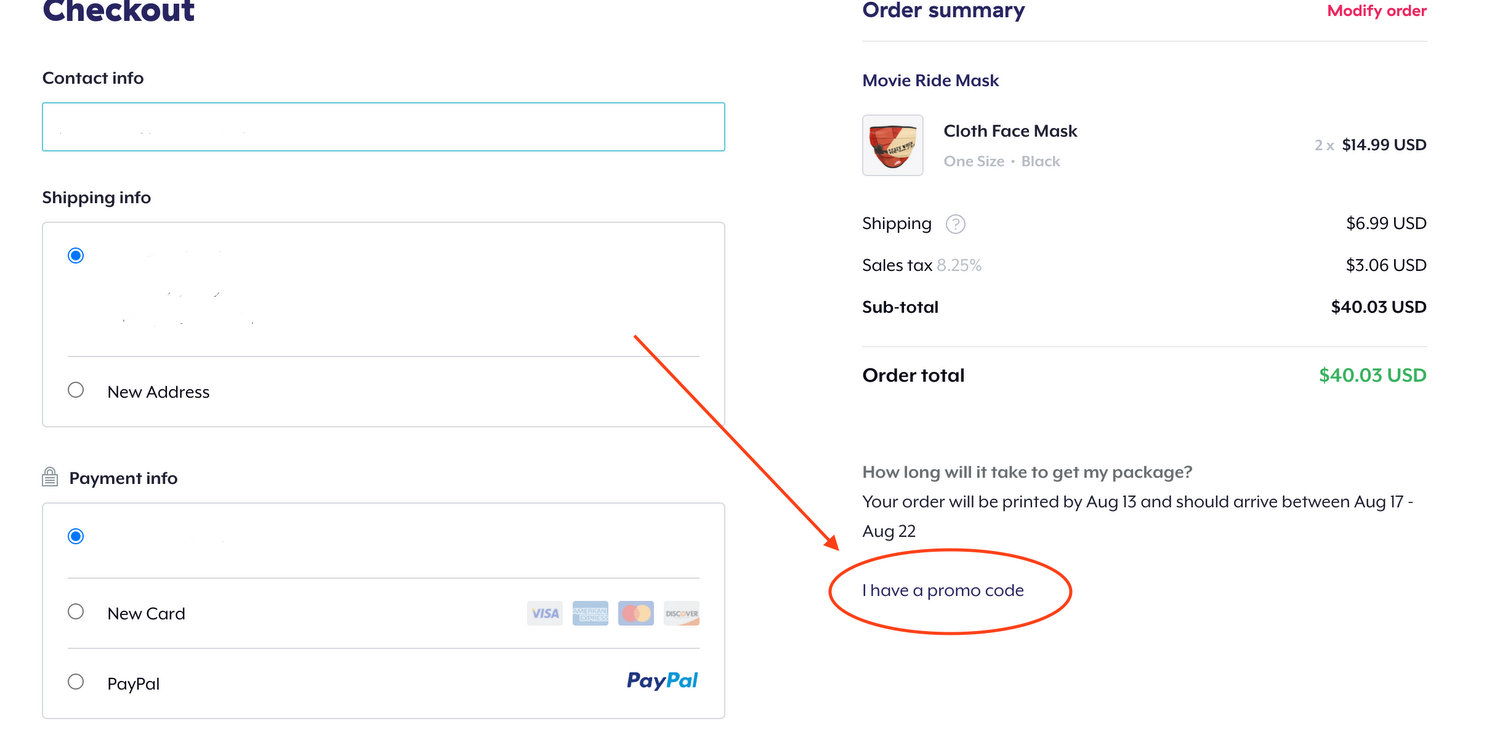Select the New Address radio option
1500x745 pixels.
point(76,390)
